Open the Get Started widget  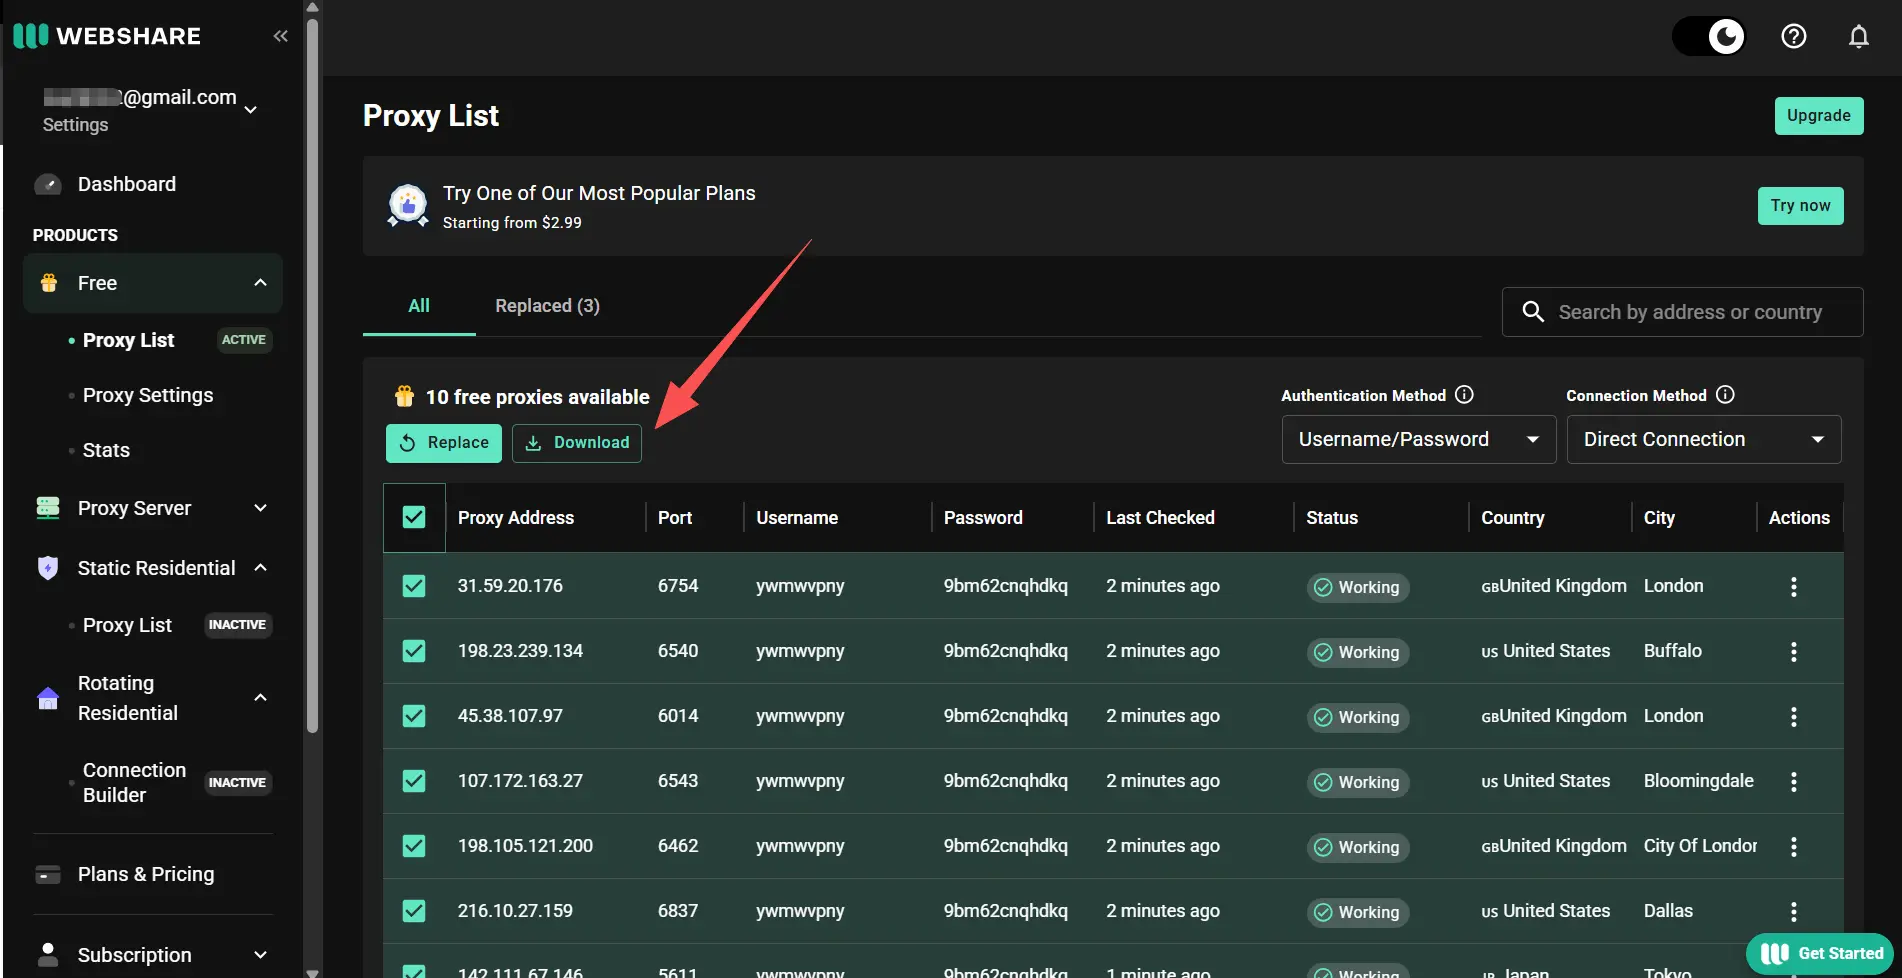click(x=1819, y=953)
